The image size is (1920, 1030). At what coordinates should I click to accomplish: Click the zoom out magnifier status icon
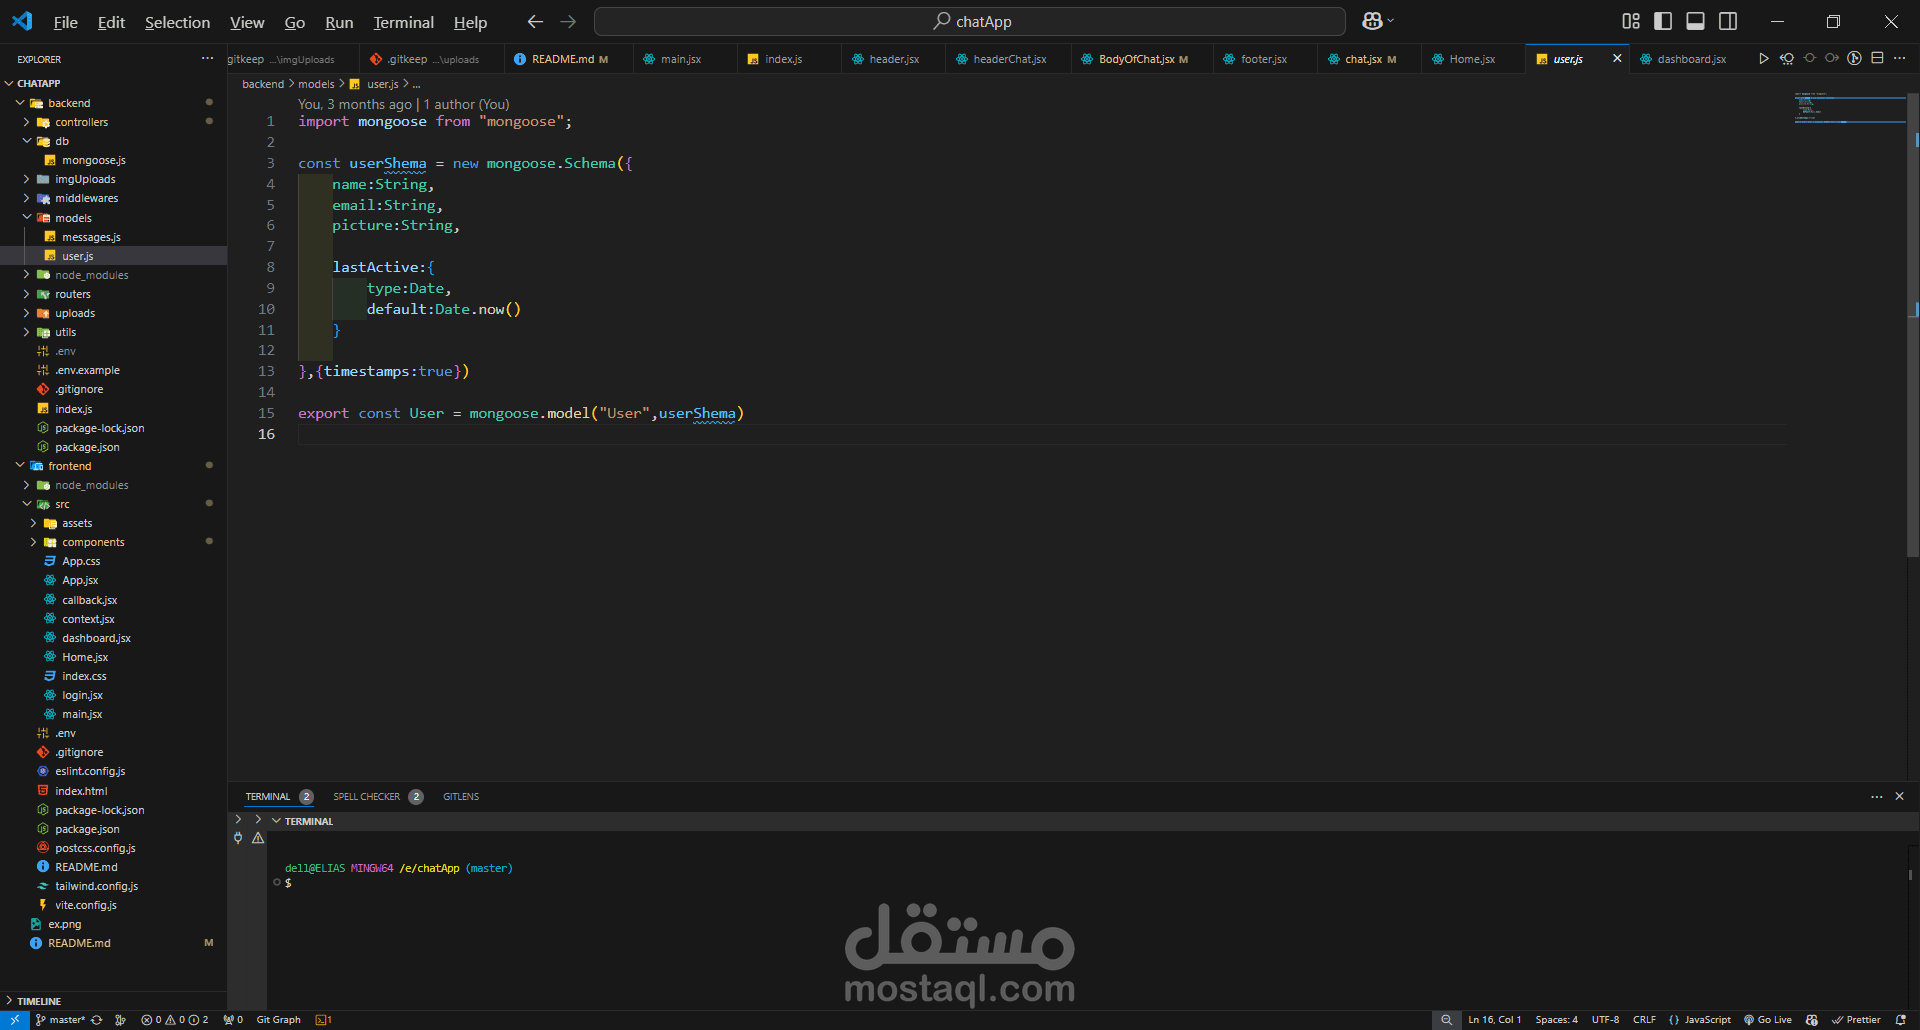pyautogui.click(x=1446, y=1020)
